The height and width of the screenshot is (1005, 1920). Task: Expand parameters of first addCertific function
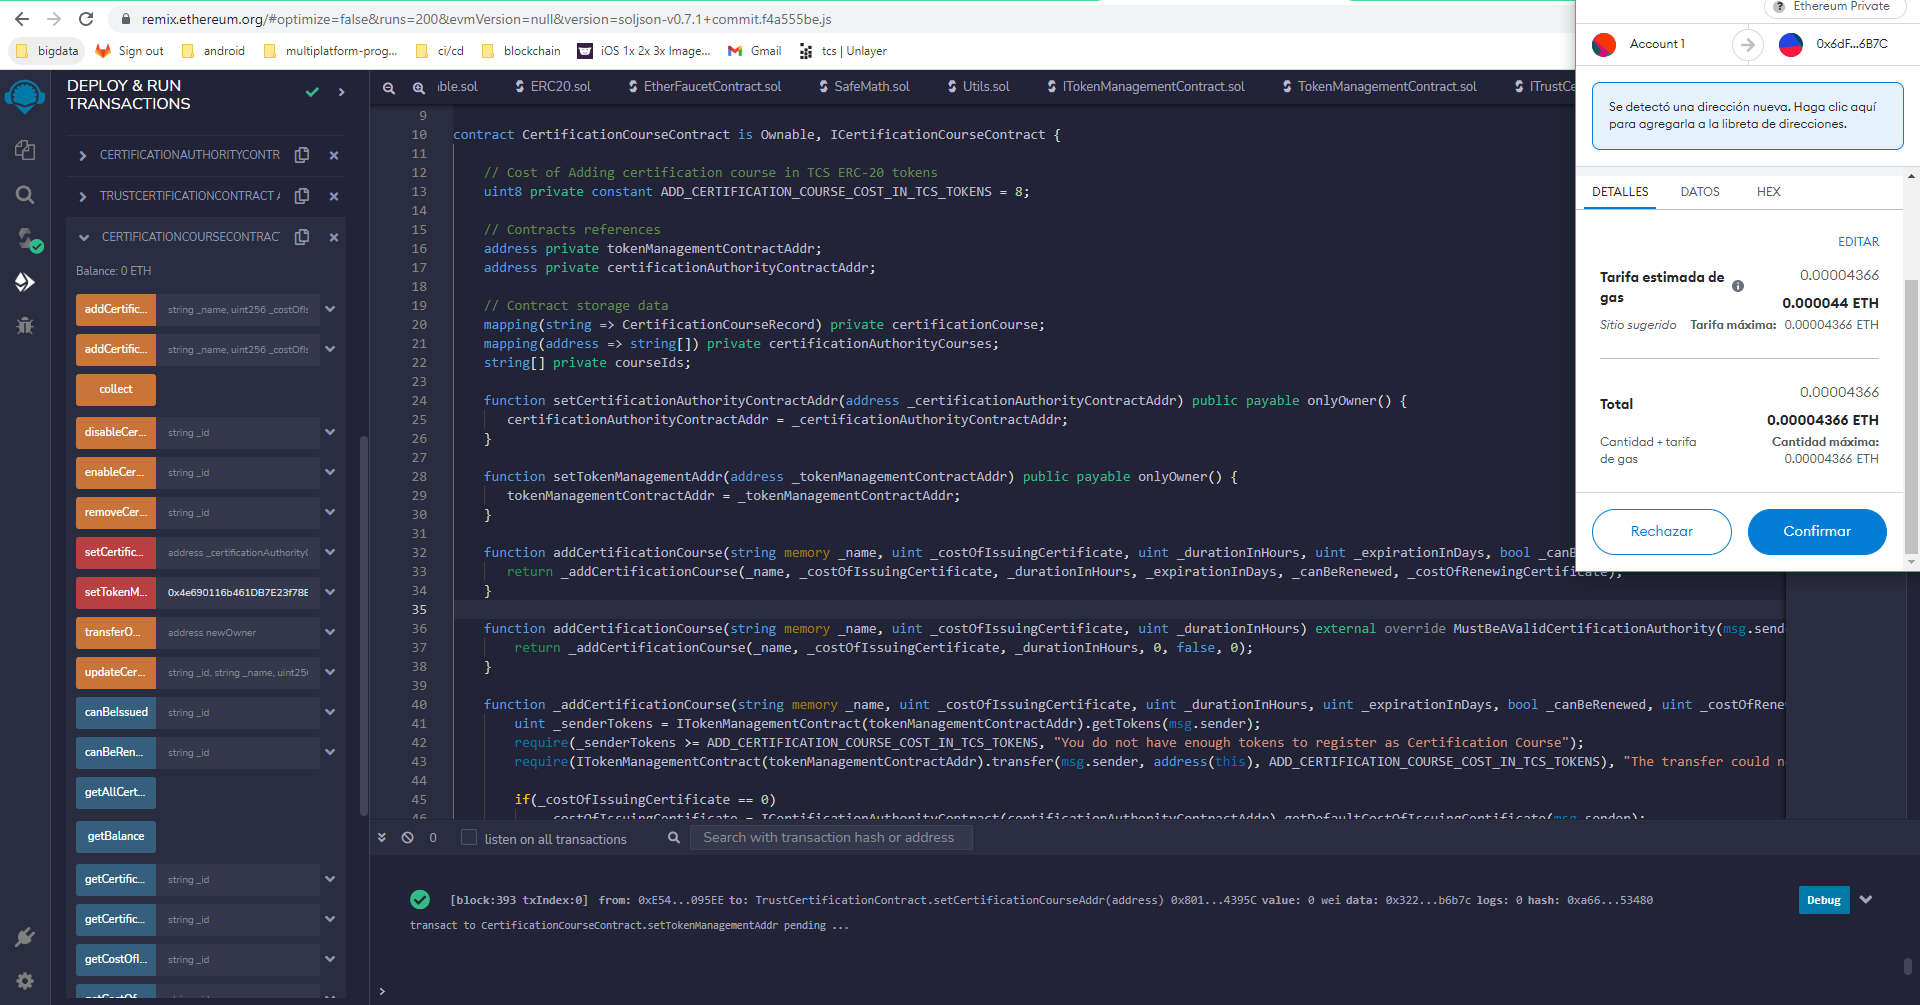tap(330, 309)
